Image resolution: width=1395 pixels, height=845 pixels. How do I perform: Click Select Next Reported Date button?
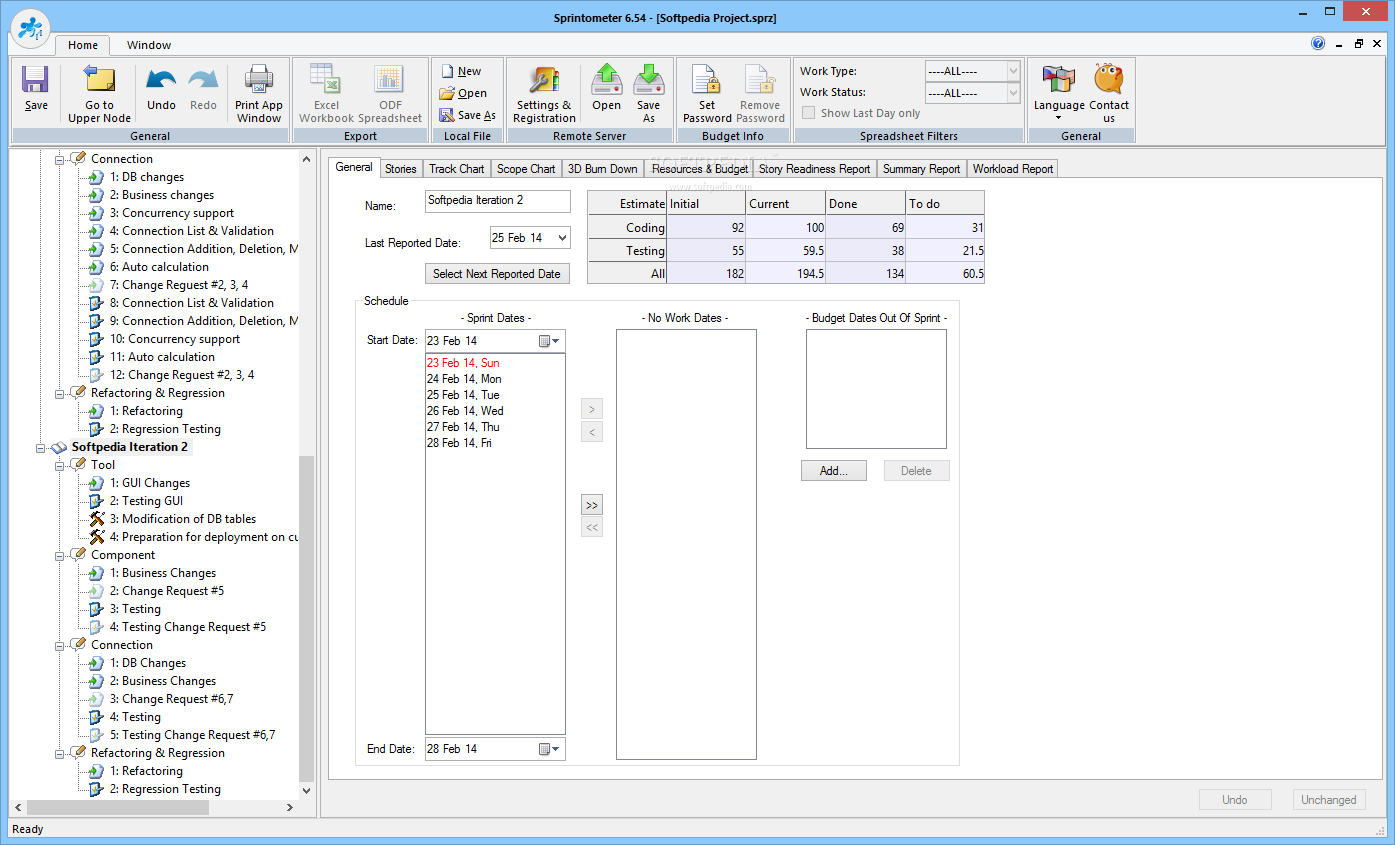tap(497, 273)
